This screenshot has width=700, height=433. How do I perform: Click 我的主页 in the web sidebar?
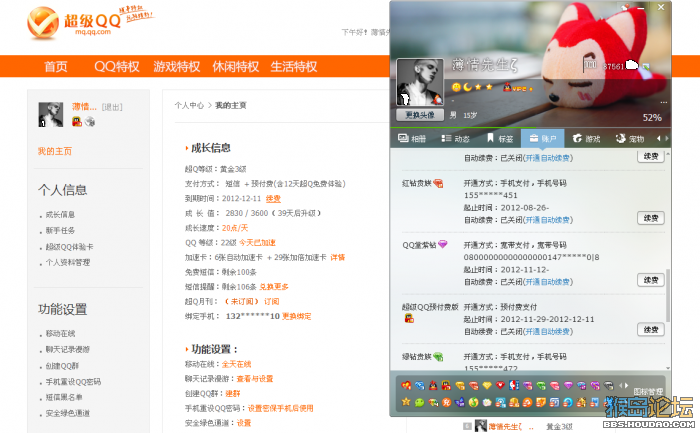pyautogui.click(x=54, y=151)
